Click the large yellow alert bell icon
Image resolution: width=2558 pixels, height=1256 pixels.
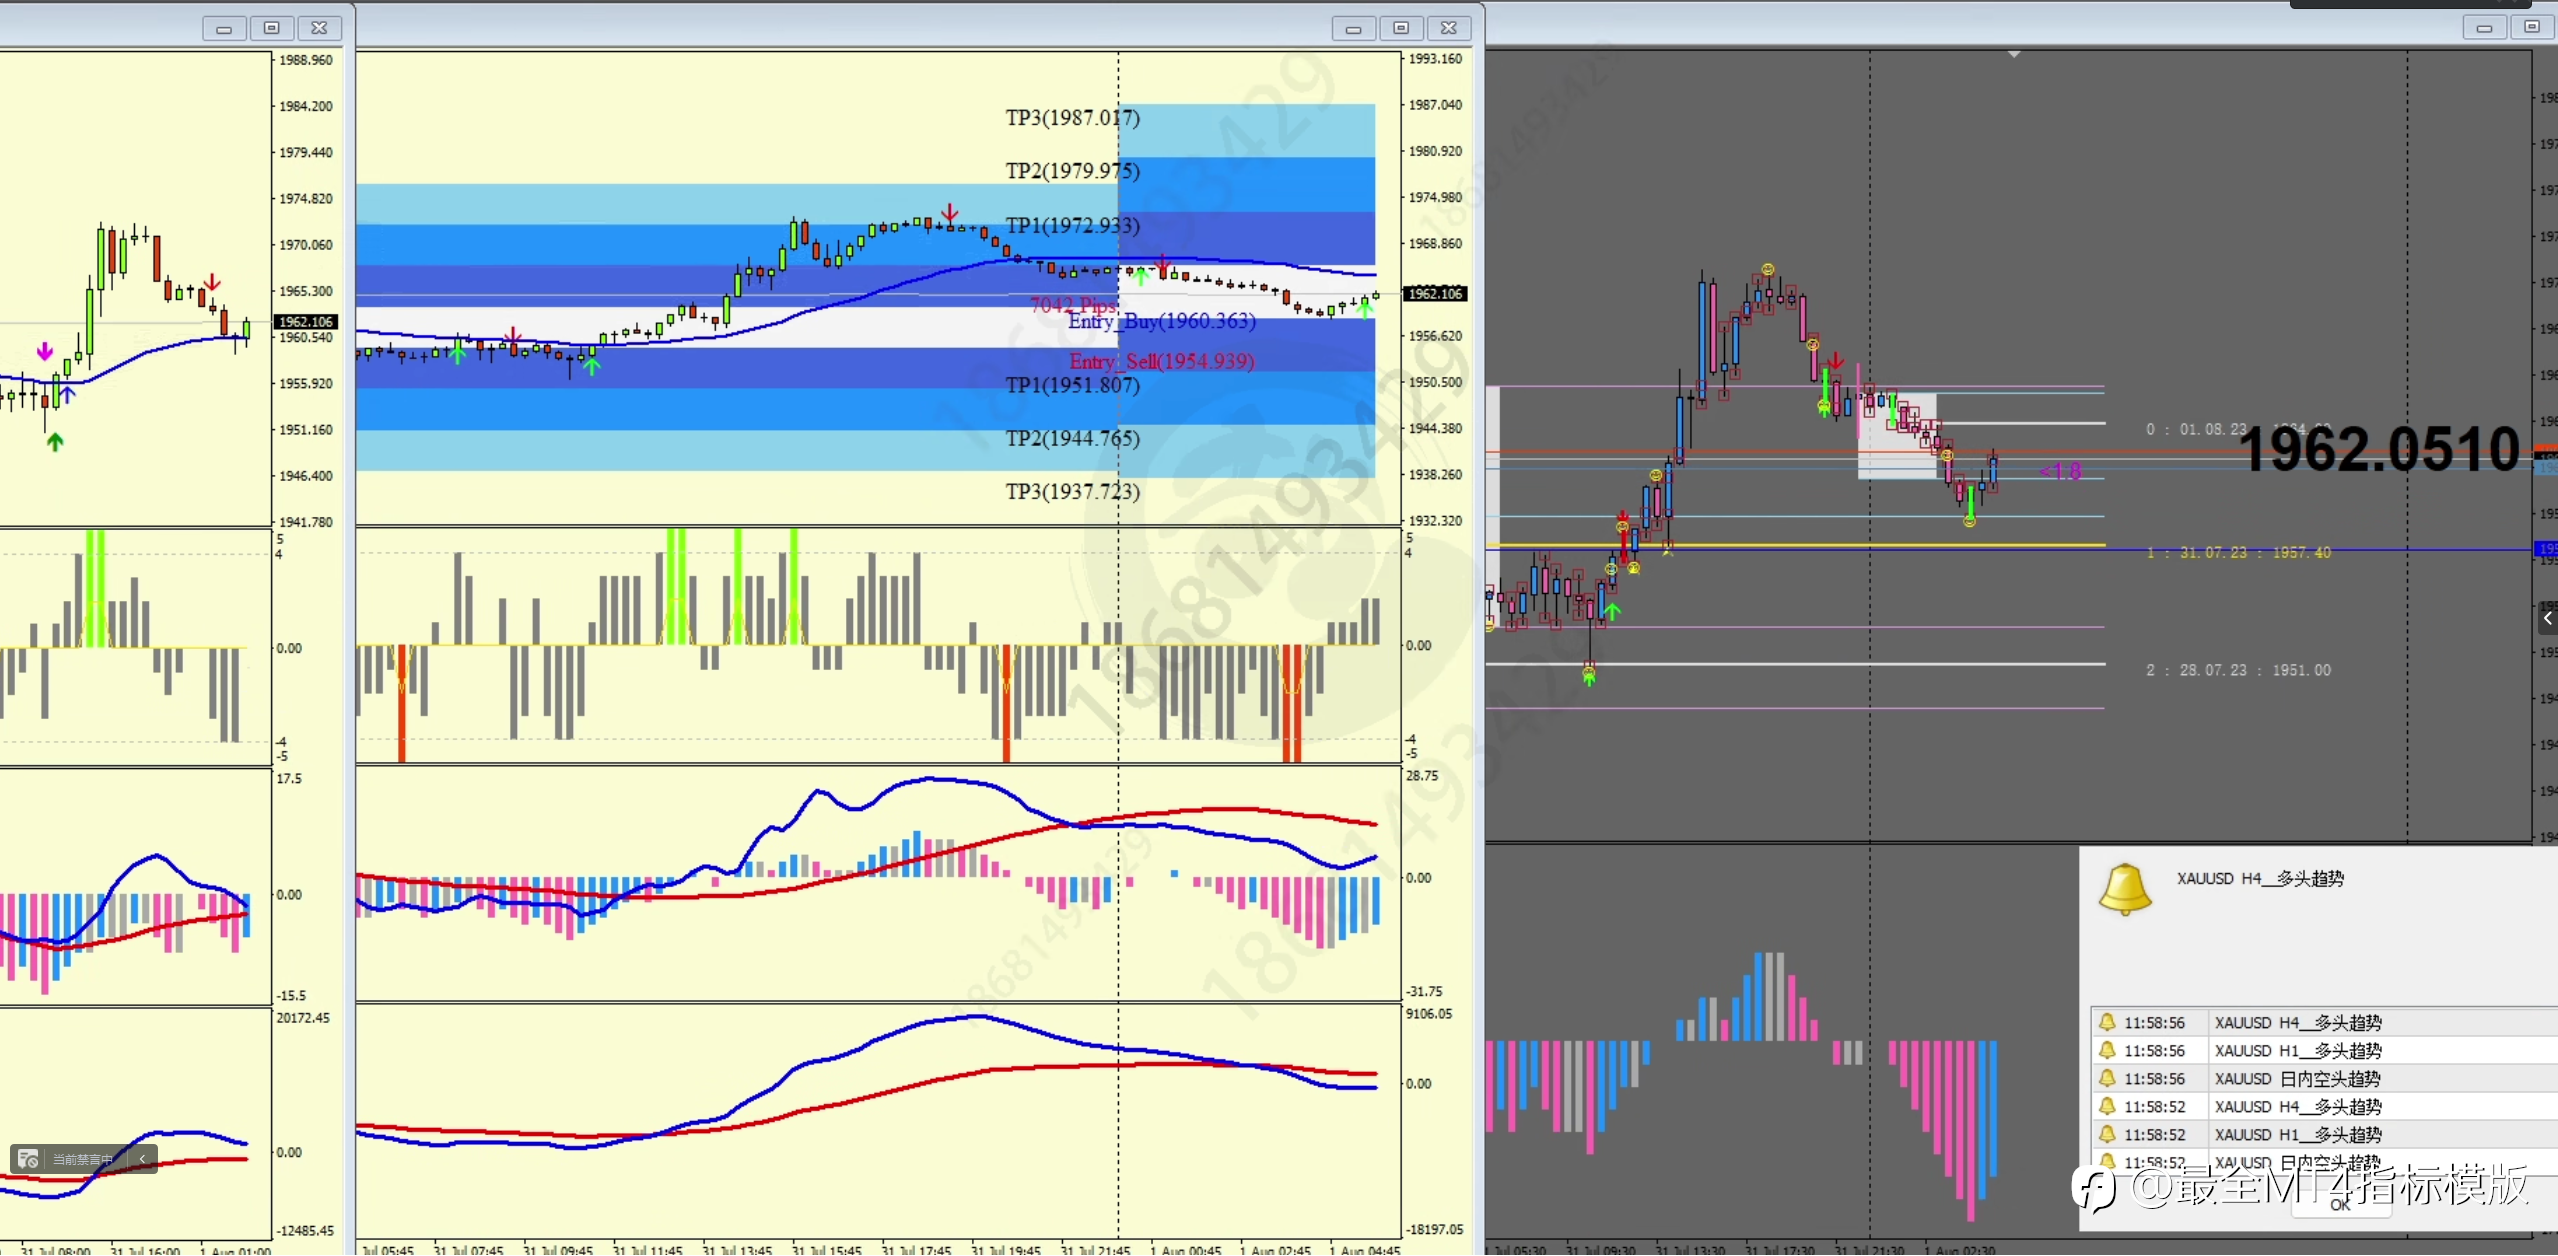click(2124, 889)
